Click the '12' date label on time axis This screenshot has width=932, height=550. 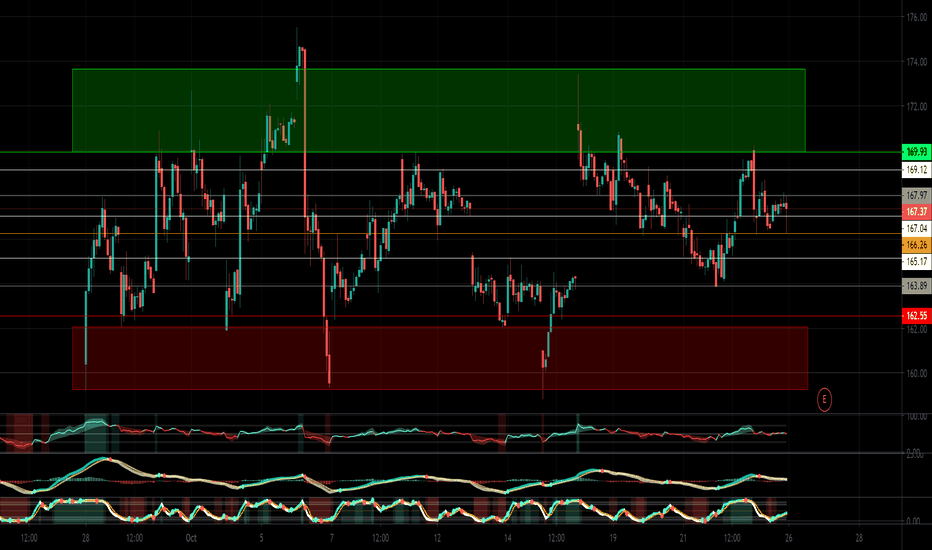pos(437,538)
